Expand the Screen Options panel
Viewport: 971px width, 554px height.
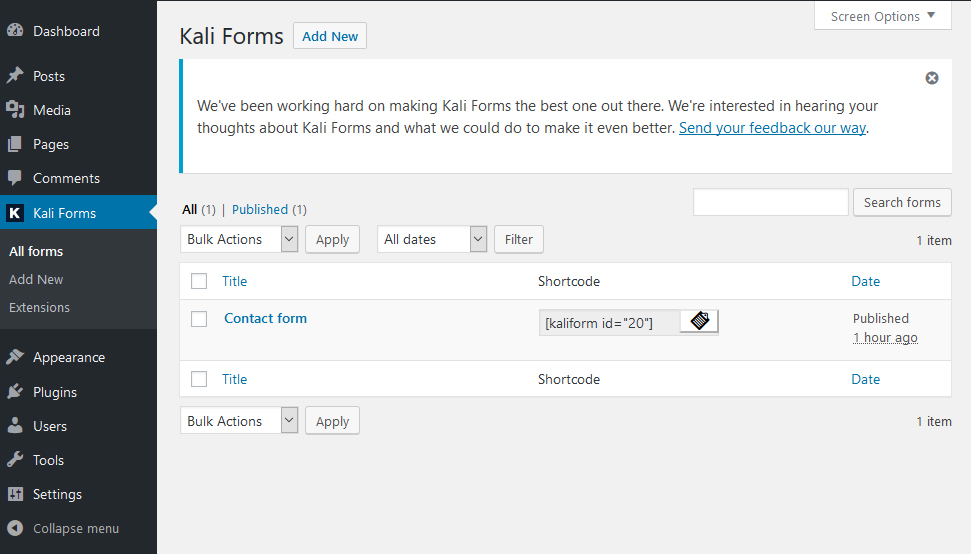click(882, 16)
